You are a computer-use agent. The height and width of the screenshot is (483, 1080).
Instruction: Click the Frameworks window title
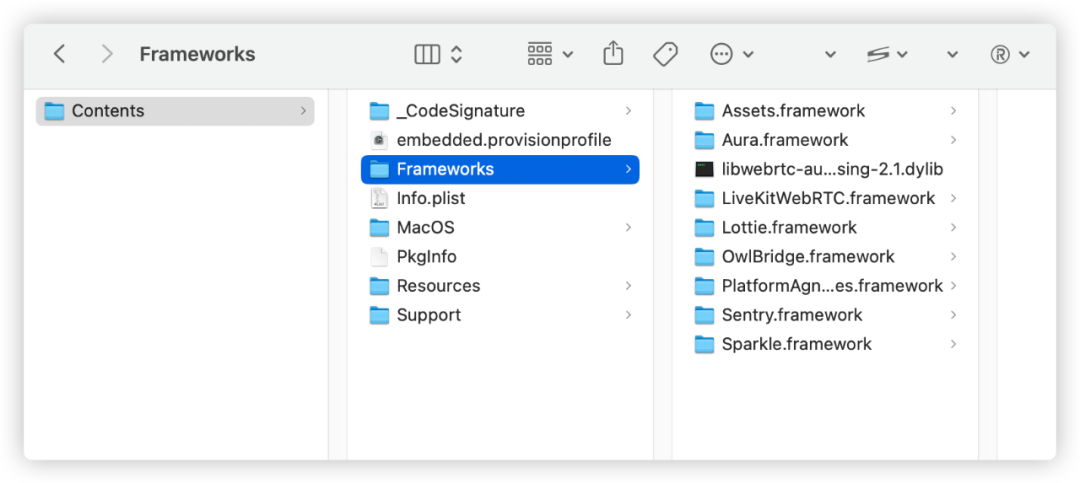pyautogui.click(x=197, y=55)
